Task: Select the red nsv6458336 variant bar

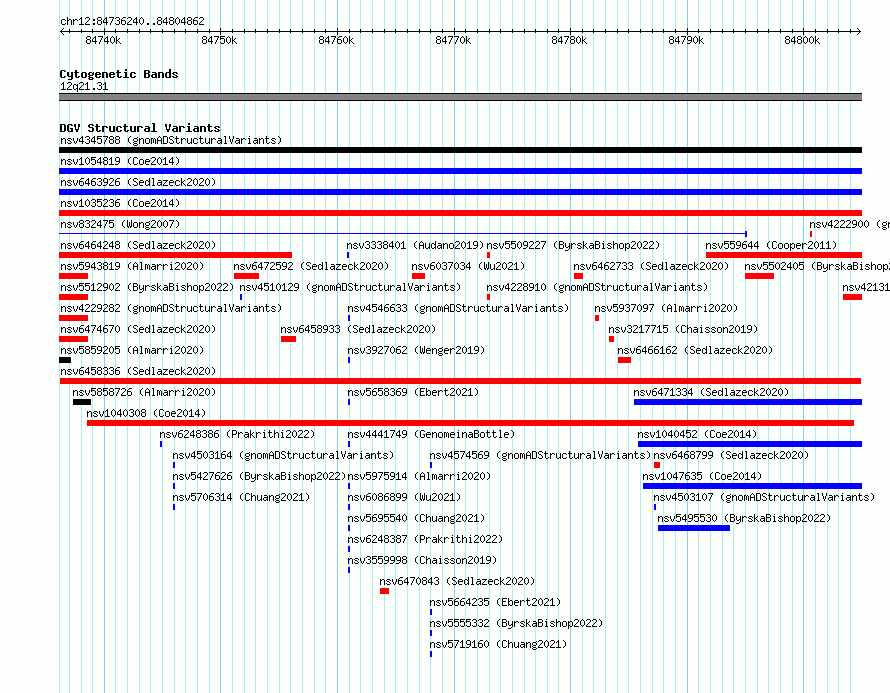Action: point(460,381)
